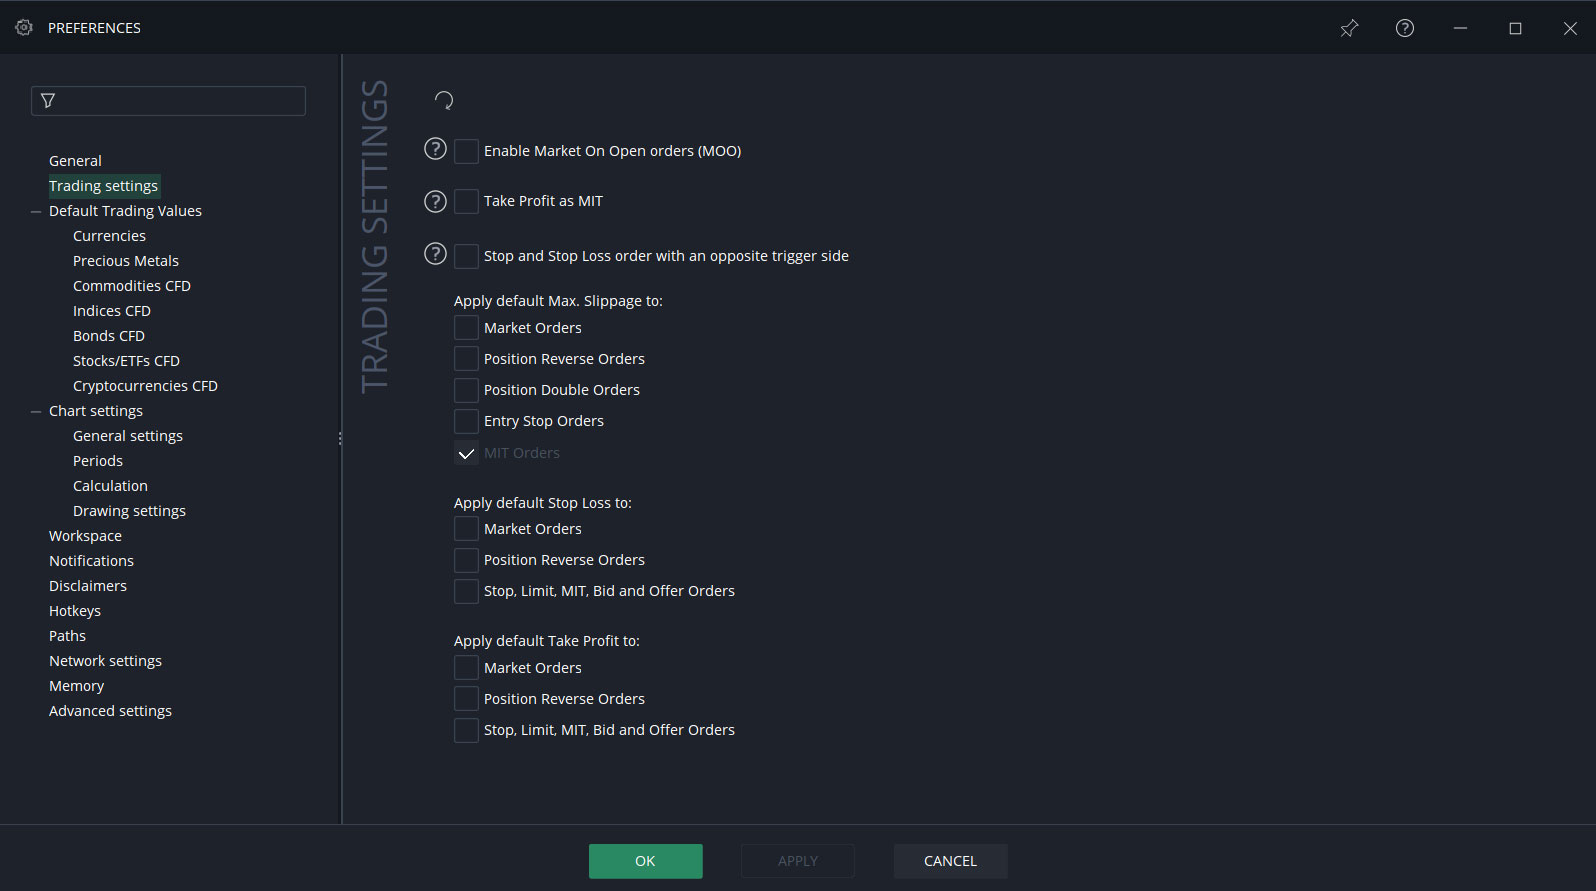The width and height of the screenshot is (1596, 891).
Task: Select Cryptocurrencies CFD in the sidebar
Action: pyautogui.click(x=145, y=386)
